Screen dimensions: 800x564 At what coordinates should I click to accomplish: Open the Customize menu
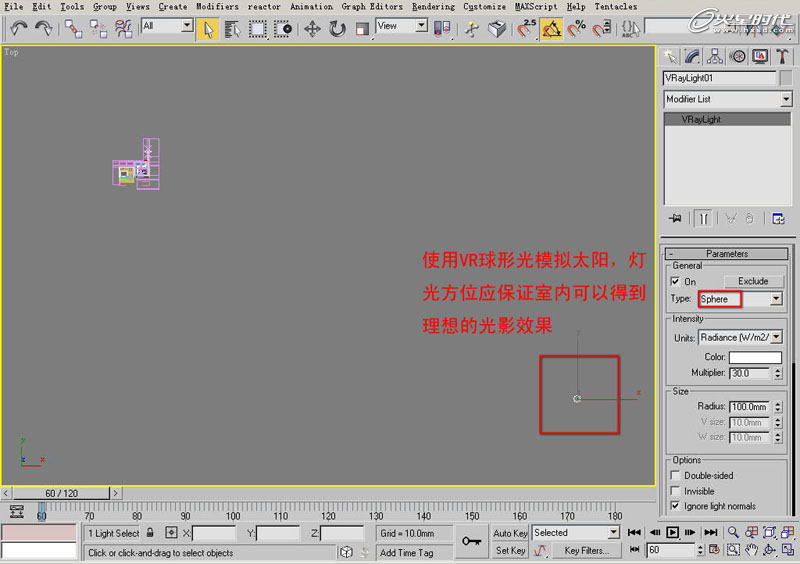[485, 7]
